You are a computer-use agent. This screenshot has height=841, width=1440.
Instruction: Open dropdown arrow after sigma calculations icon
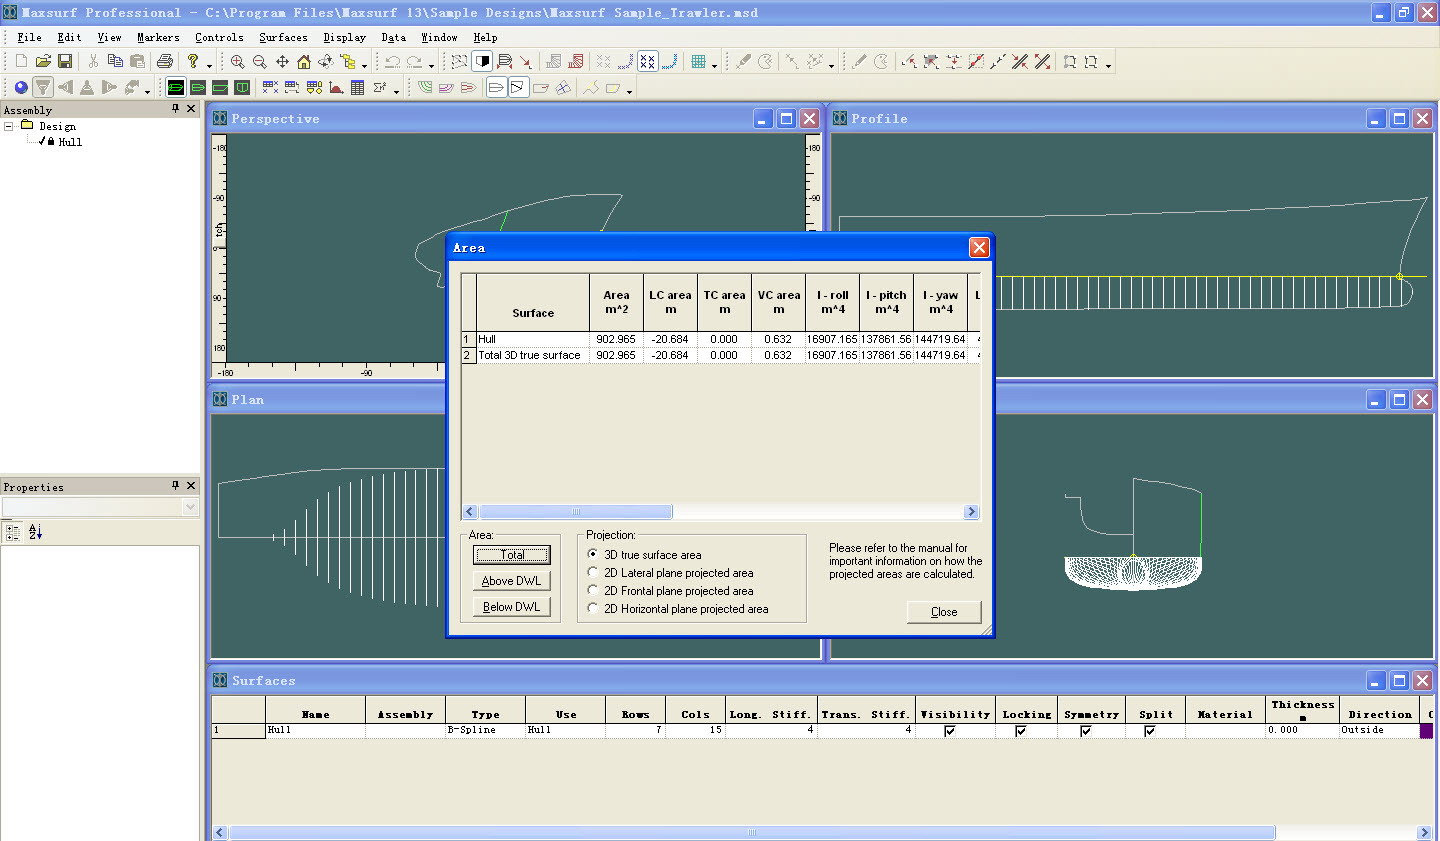point(396,91)
